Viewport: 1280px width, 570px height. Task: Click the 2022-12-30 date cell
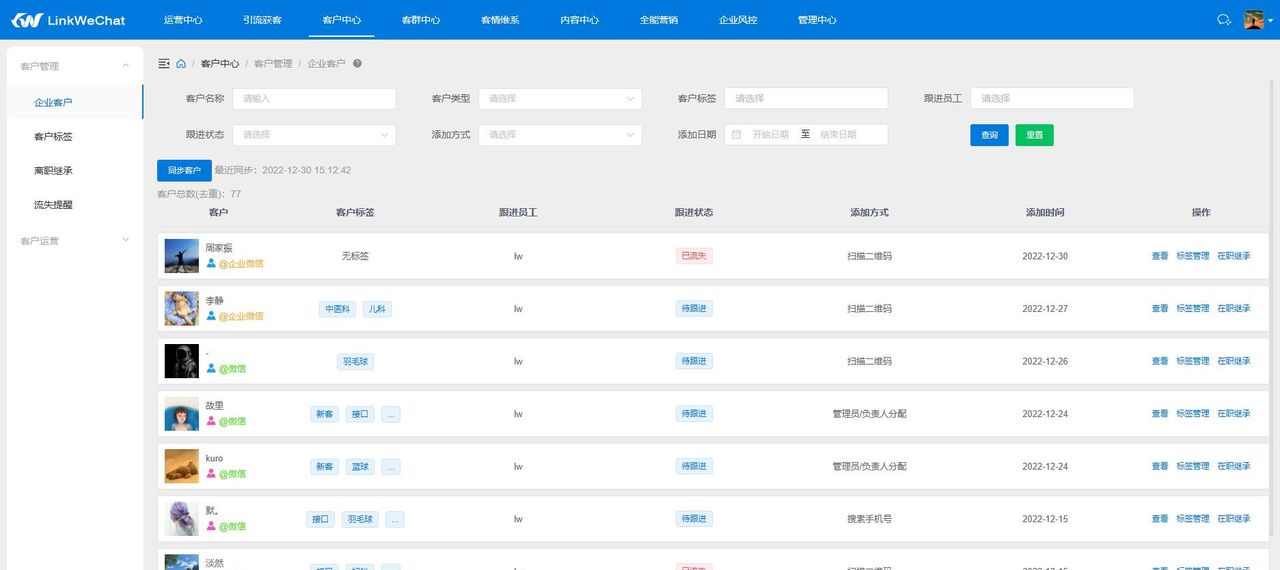(x=1045, y=256)
